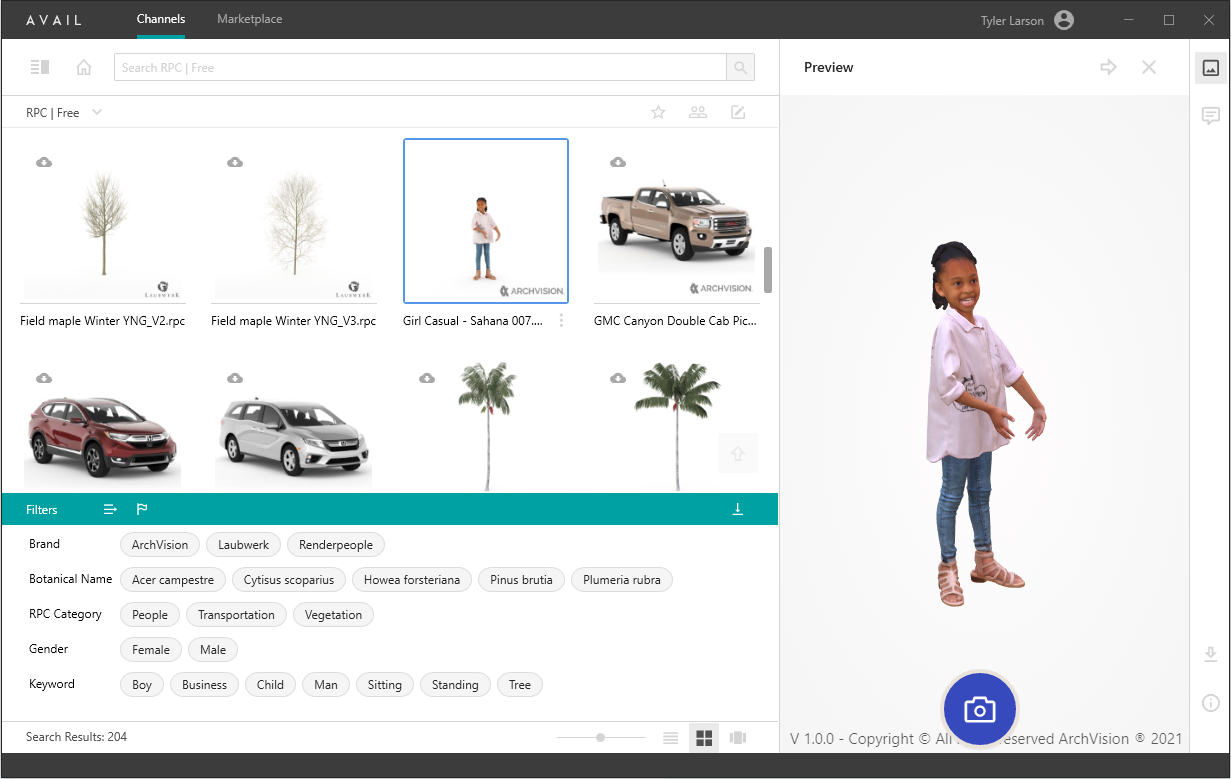Screen dimensions: 1231x779
Task: Switch to the Marketplace tab
Action: 250,19
